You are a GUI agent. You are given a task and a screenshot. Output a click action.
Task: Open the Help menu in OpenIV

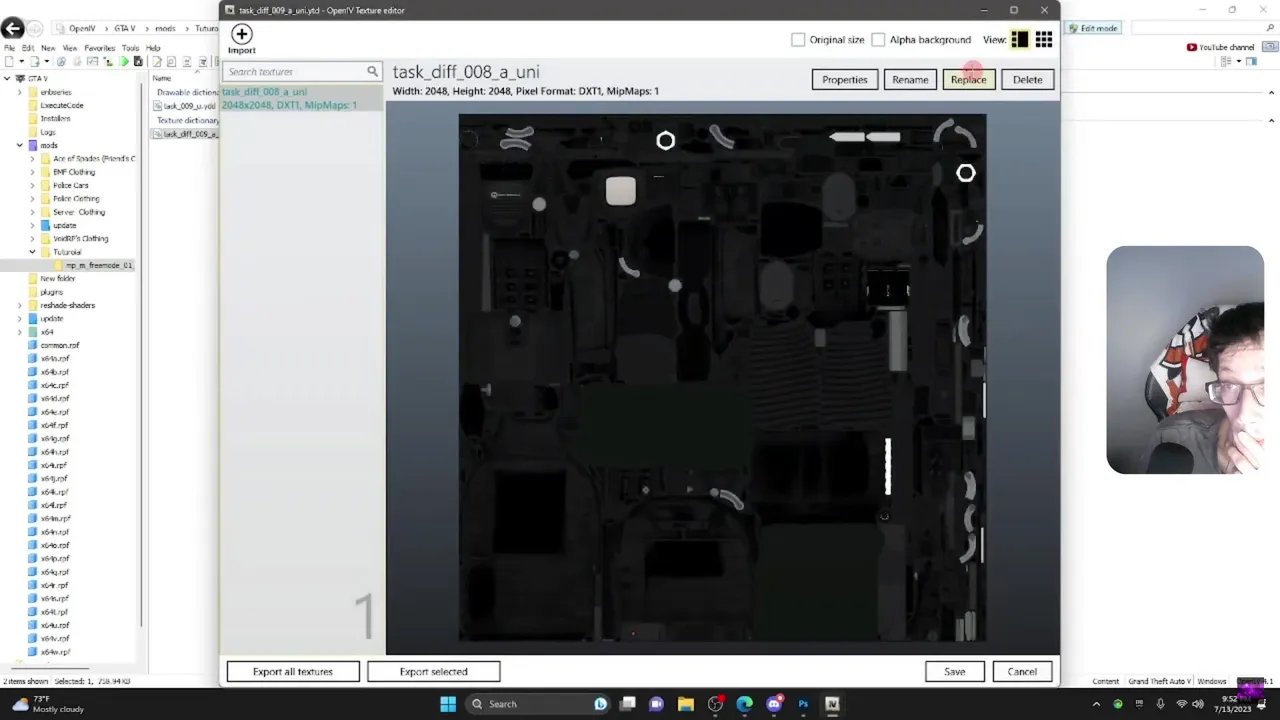[153, 48]
